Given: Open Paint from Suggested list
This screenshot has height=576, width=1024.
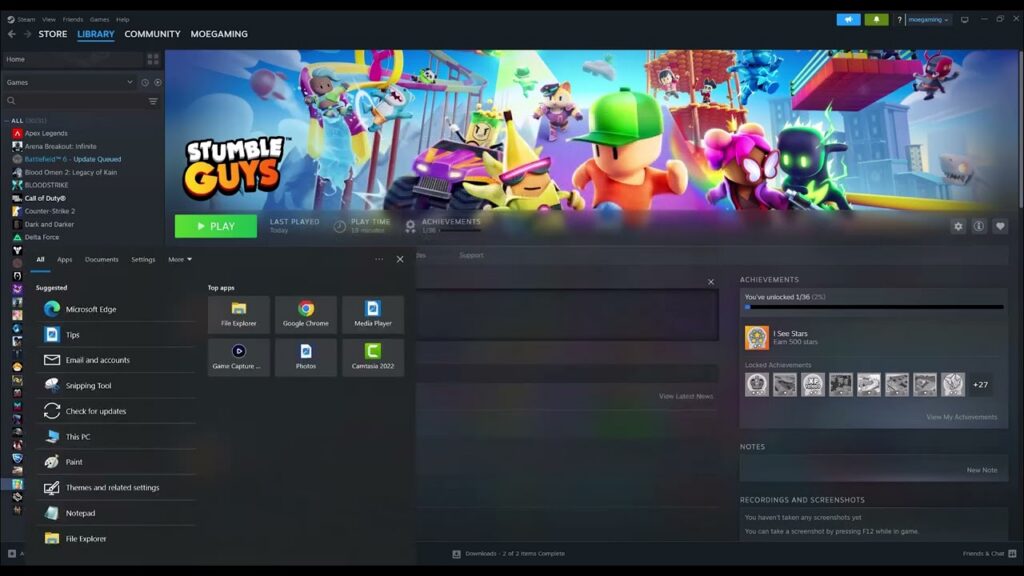Looking at the screenshot, I should pyautogui.click(x=116, y=462).
